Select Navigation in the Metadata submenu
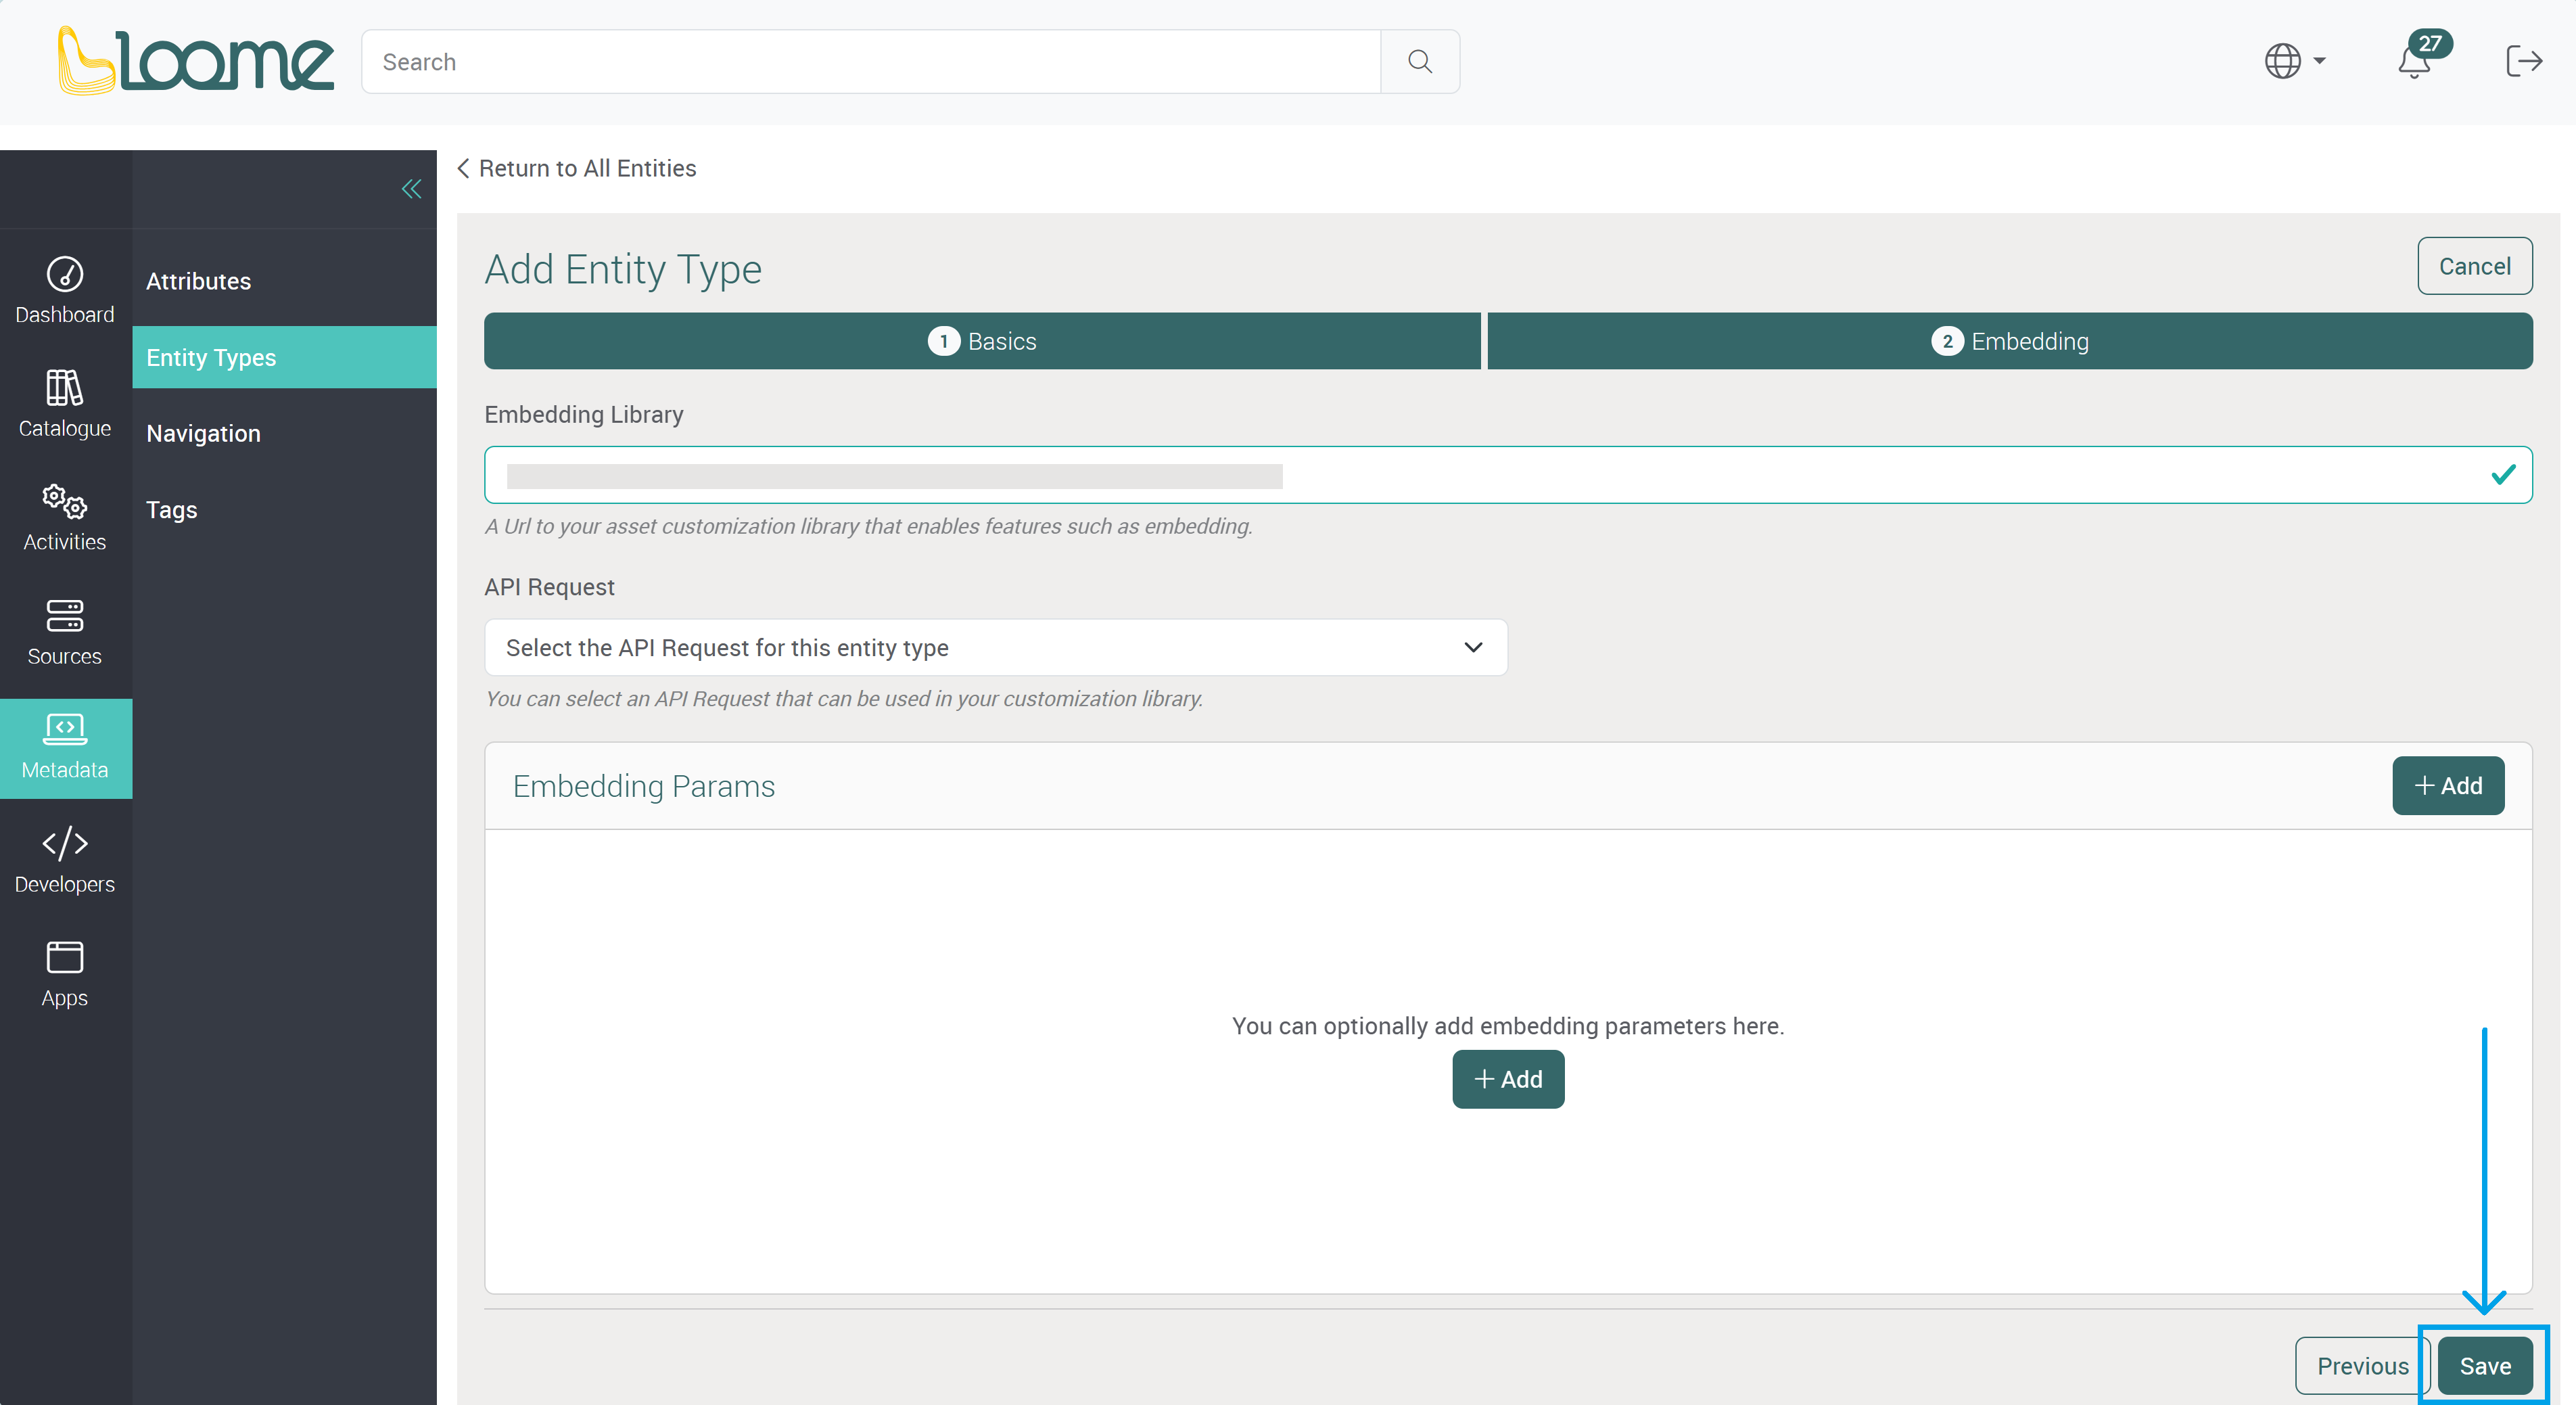 [284, 433]
